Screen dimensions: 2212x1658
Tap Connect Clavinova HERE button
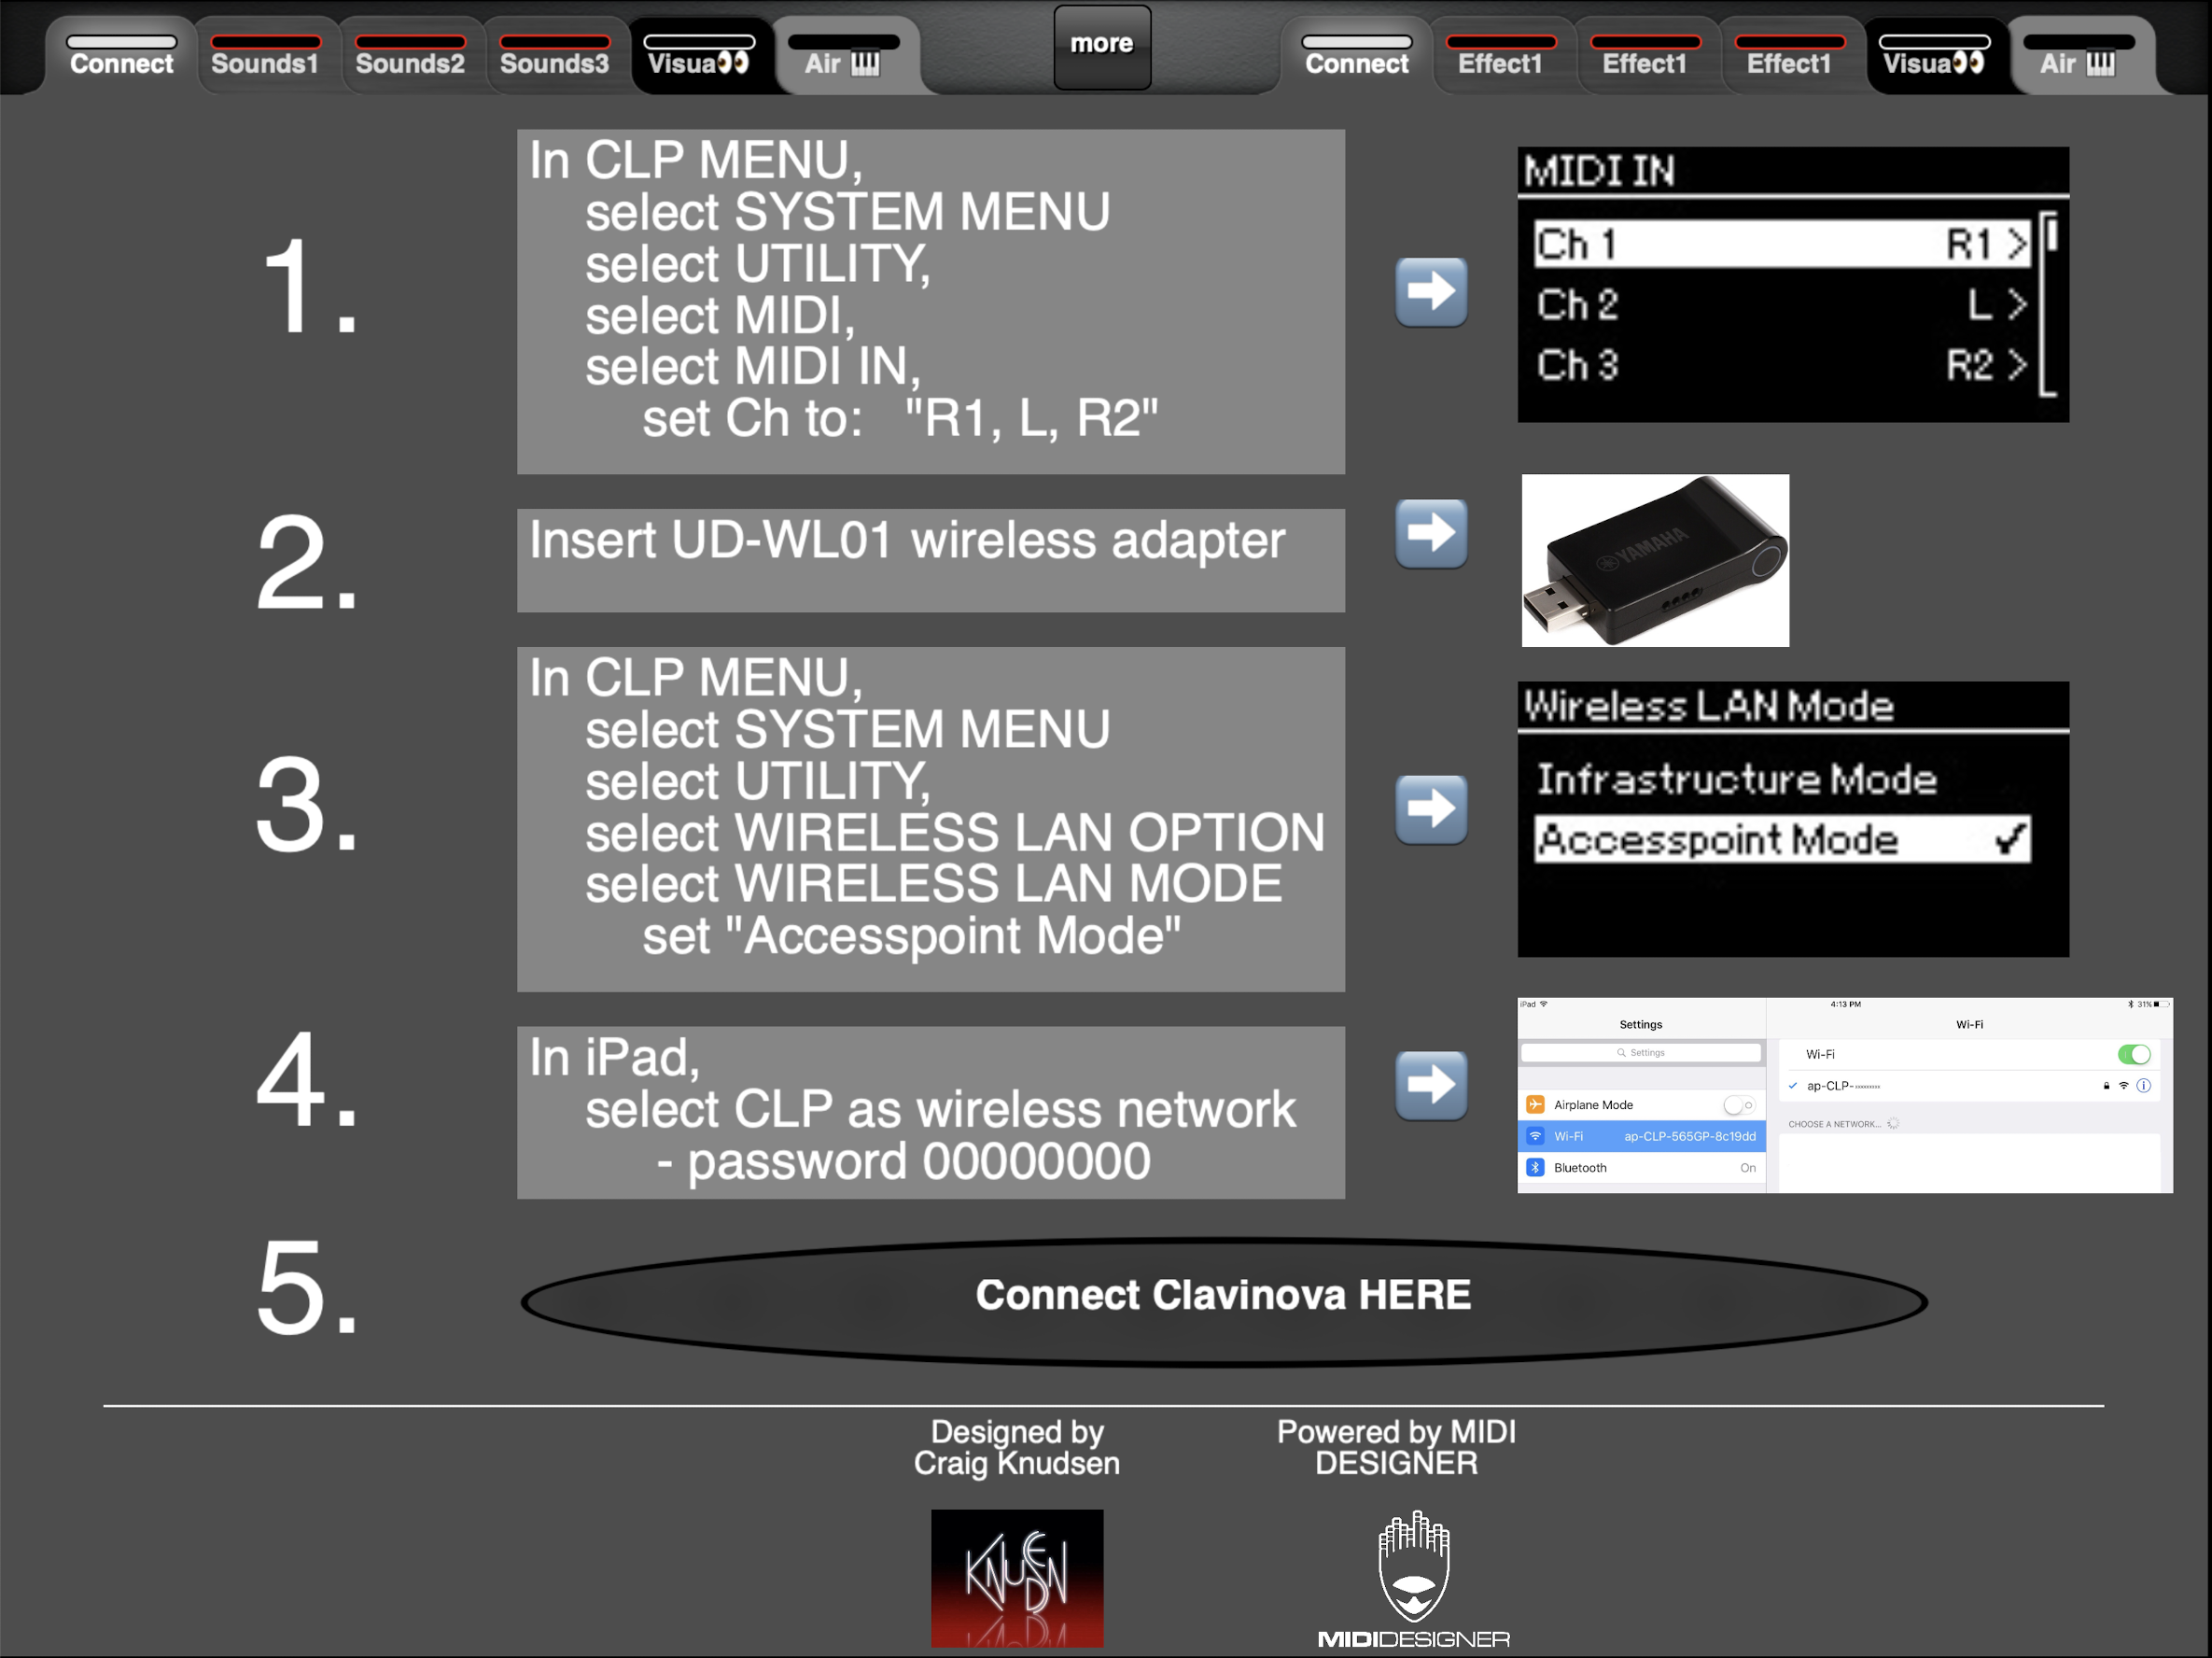pyautogui.click(x=1223, y=1300)
